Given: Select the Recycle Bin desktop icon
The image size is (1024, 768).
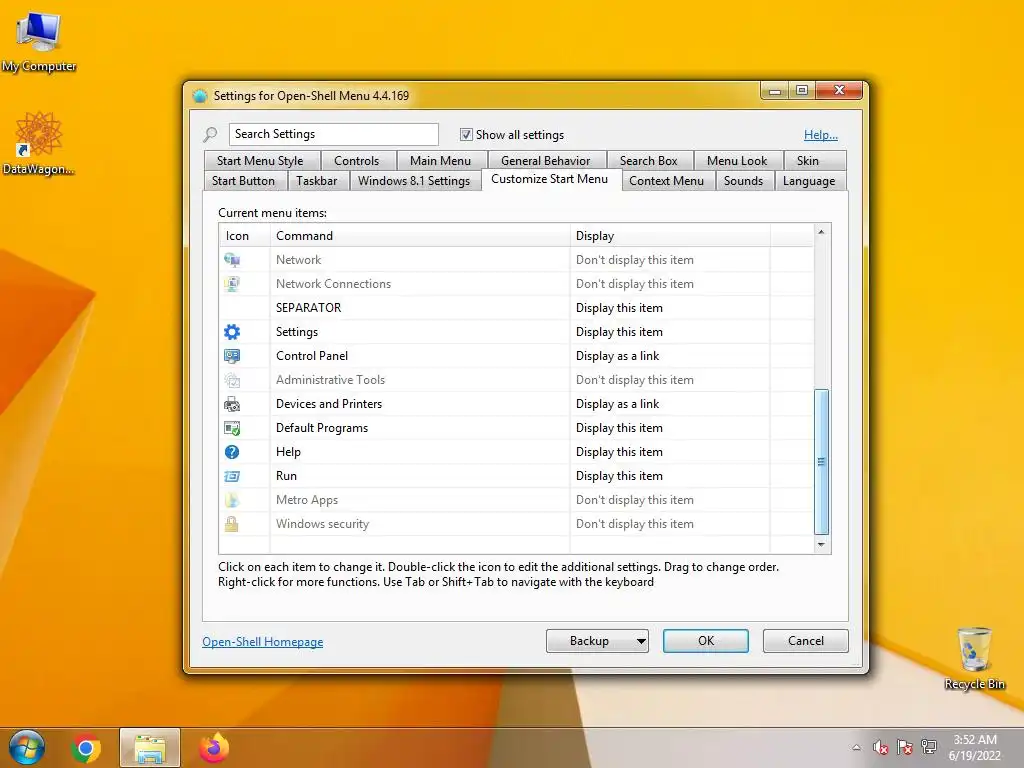Looking at the screenshot, I should (974, 658).
